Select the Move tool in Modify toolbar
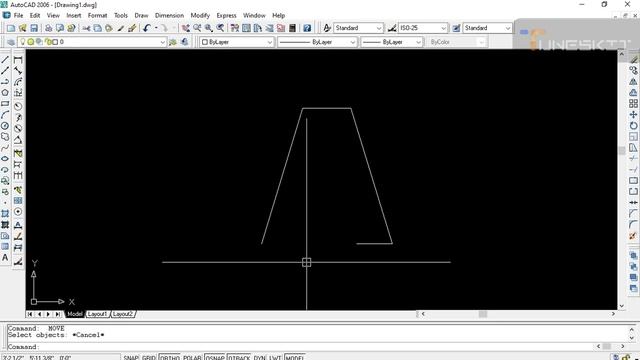This screenshot has width=640, height=360. (633, 115)
